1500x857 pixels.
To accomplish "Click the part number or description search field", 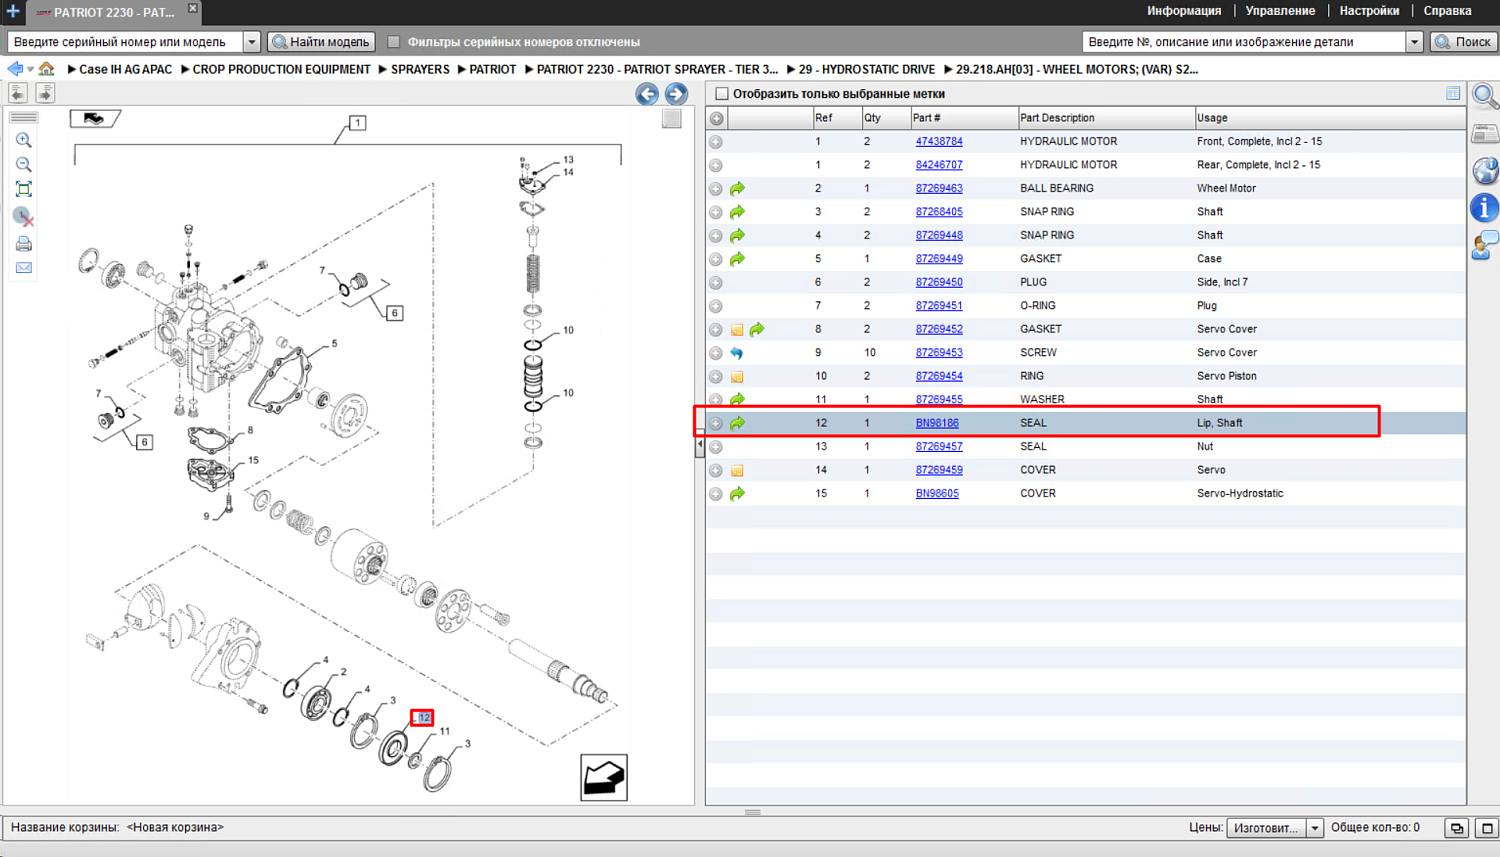I will (1244, 42).
